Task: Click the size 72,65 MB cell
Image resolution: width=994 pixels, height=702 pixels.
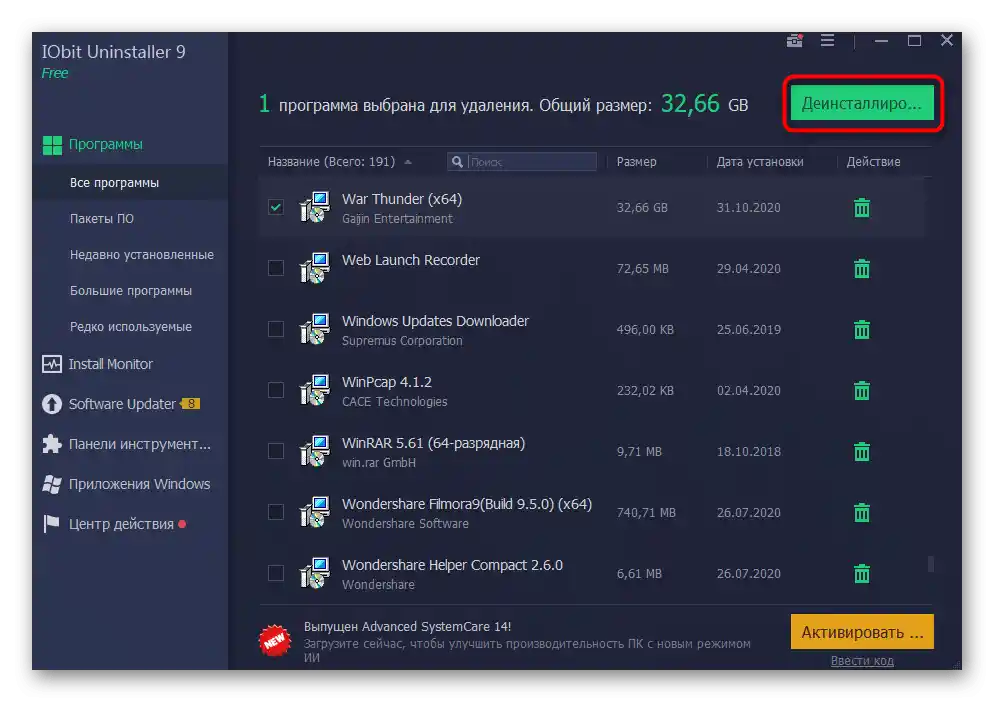Action: coord(642,269)
